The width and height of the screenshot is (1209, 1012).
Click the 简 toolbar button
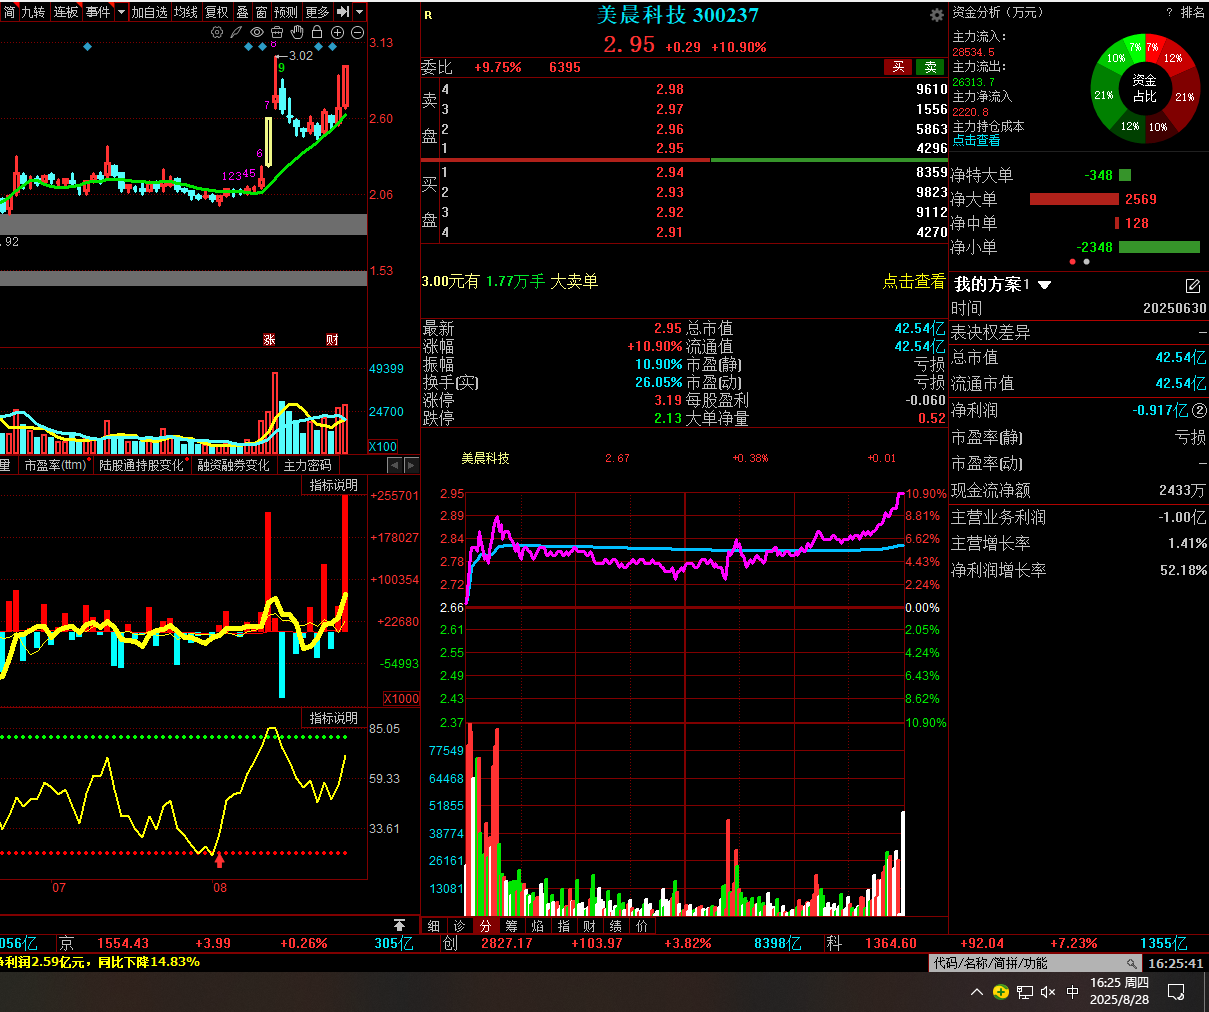9,12
